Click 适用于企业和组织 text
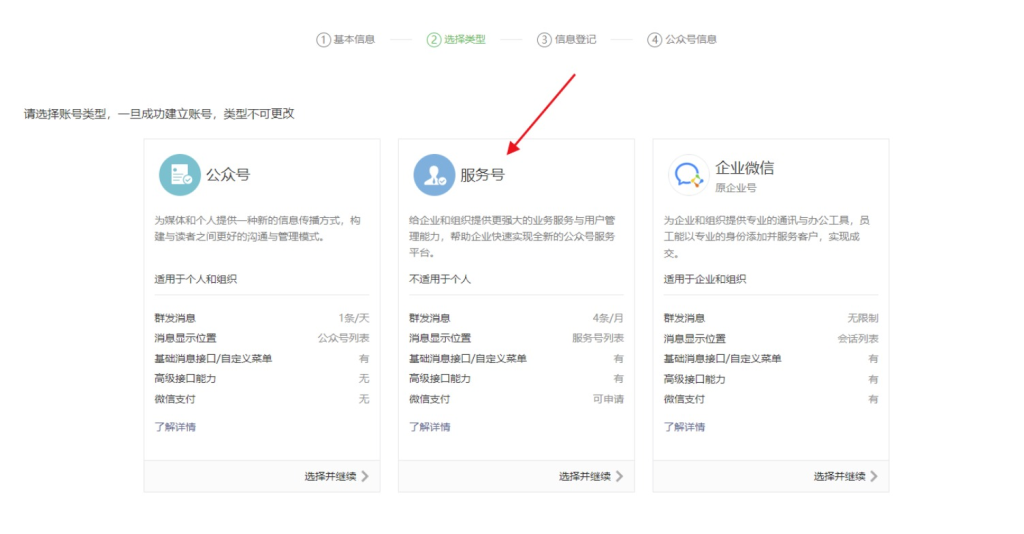The height and width of the screenshot is (534, 1024). pos(705,279)
